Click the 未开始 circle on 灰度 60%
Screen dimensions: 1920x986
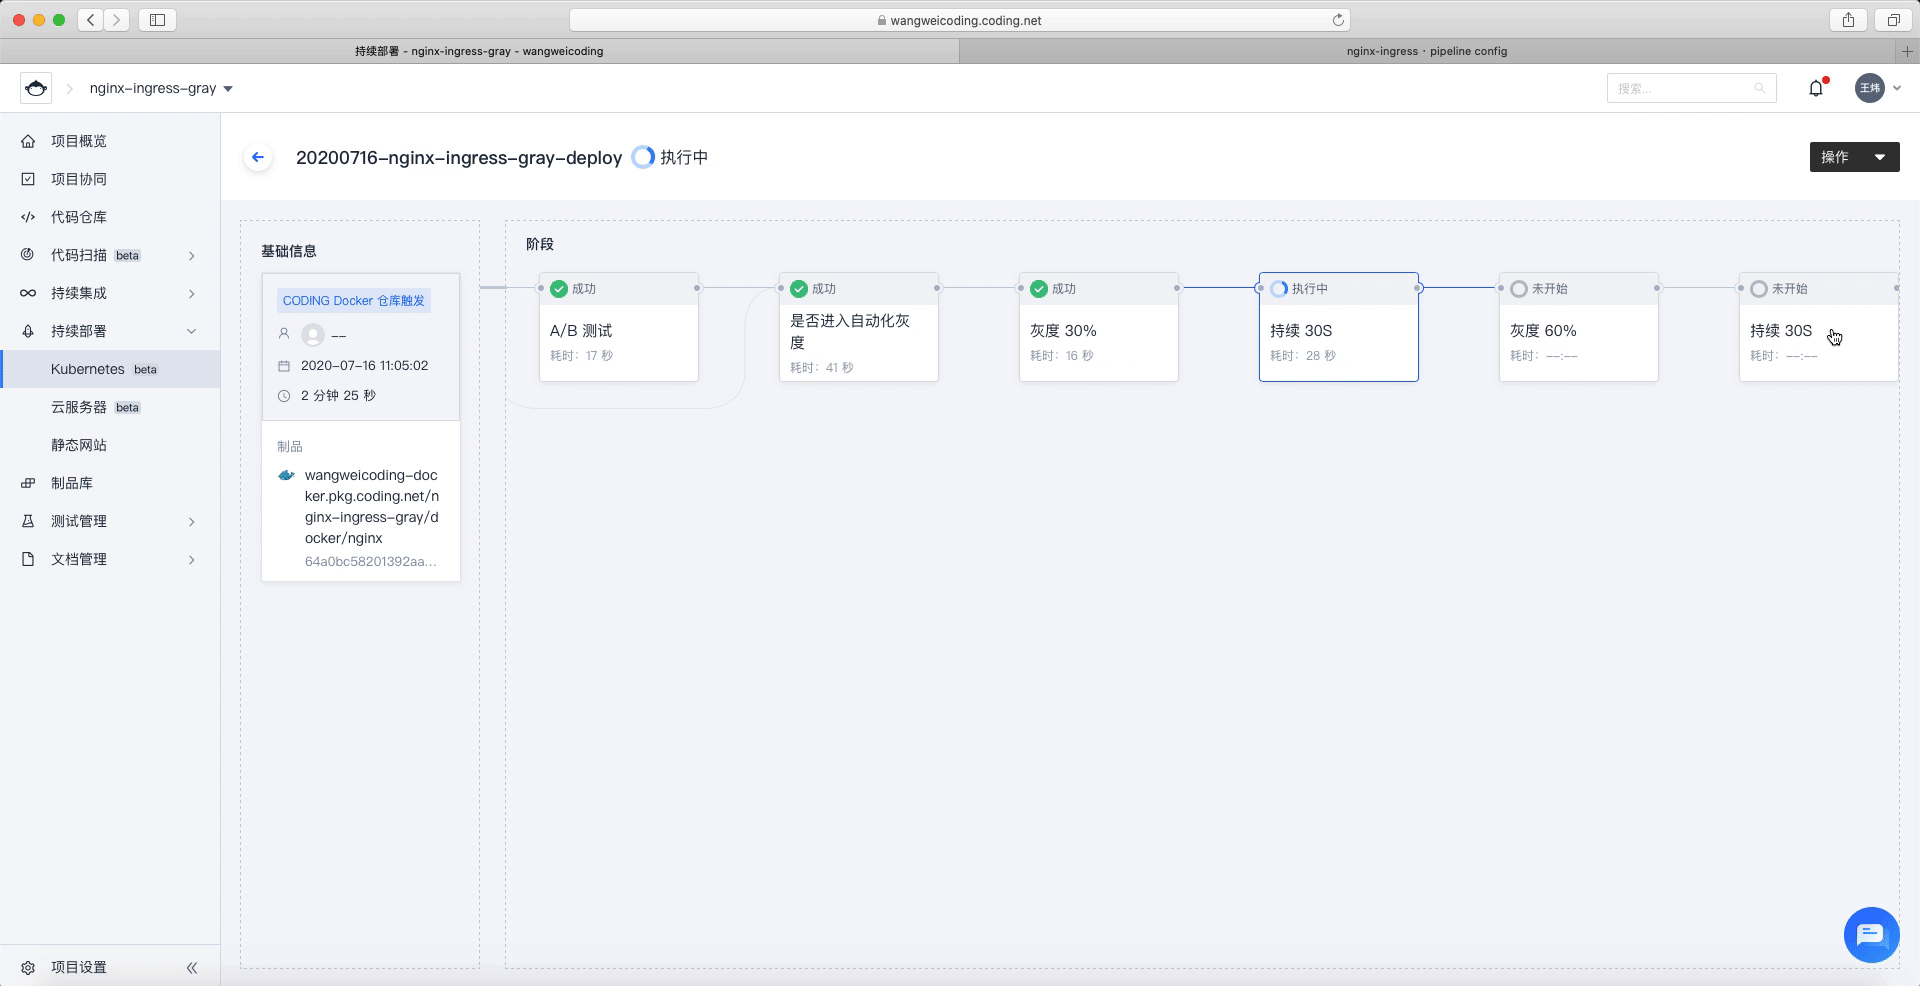[x=1519, y=289]
